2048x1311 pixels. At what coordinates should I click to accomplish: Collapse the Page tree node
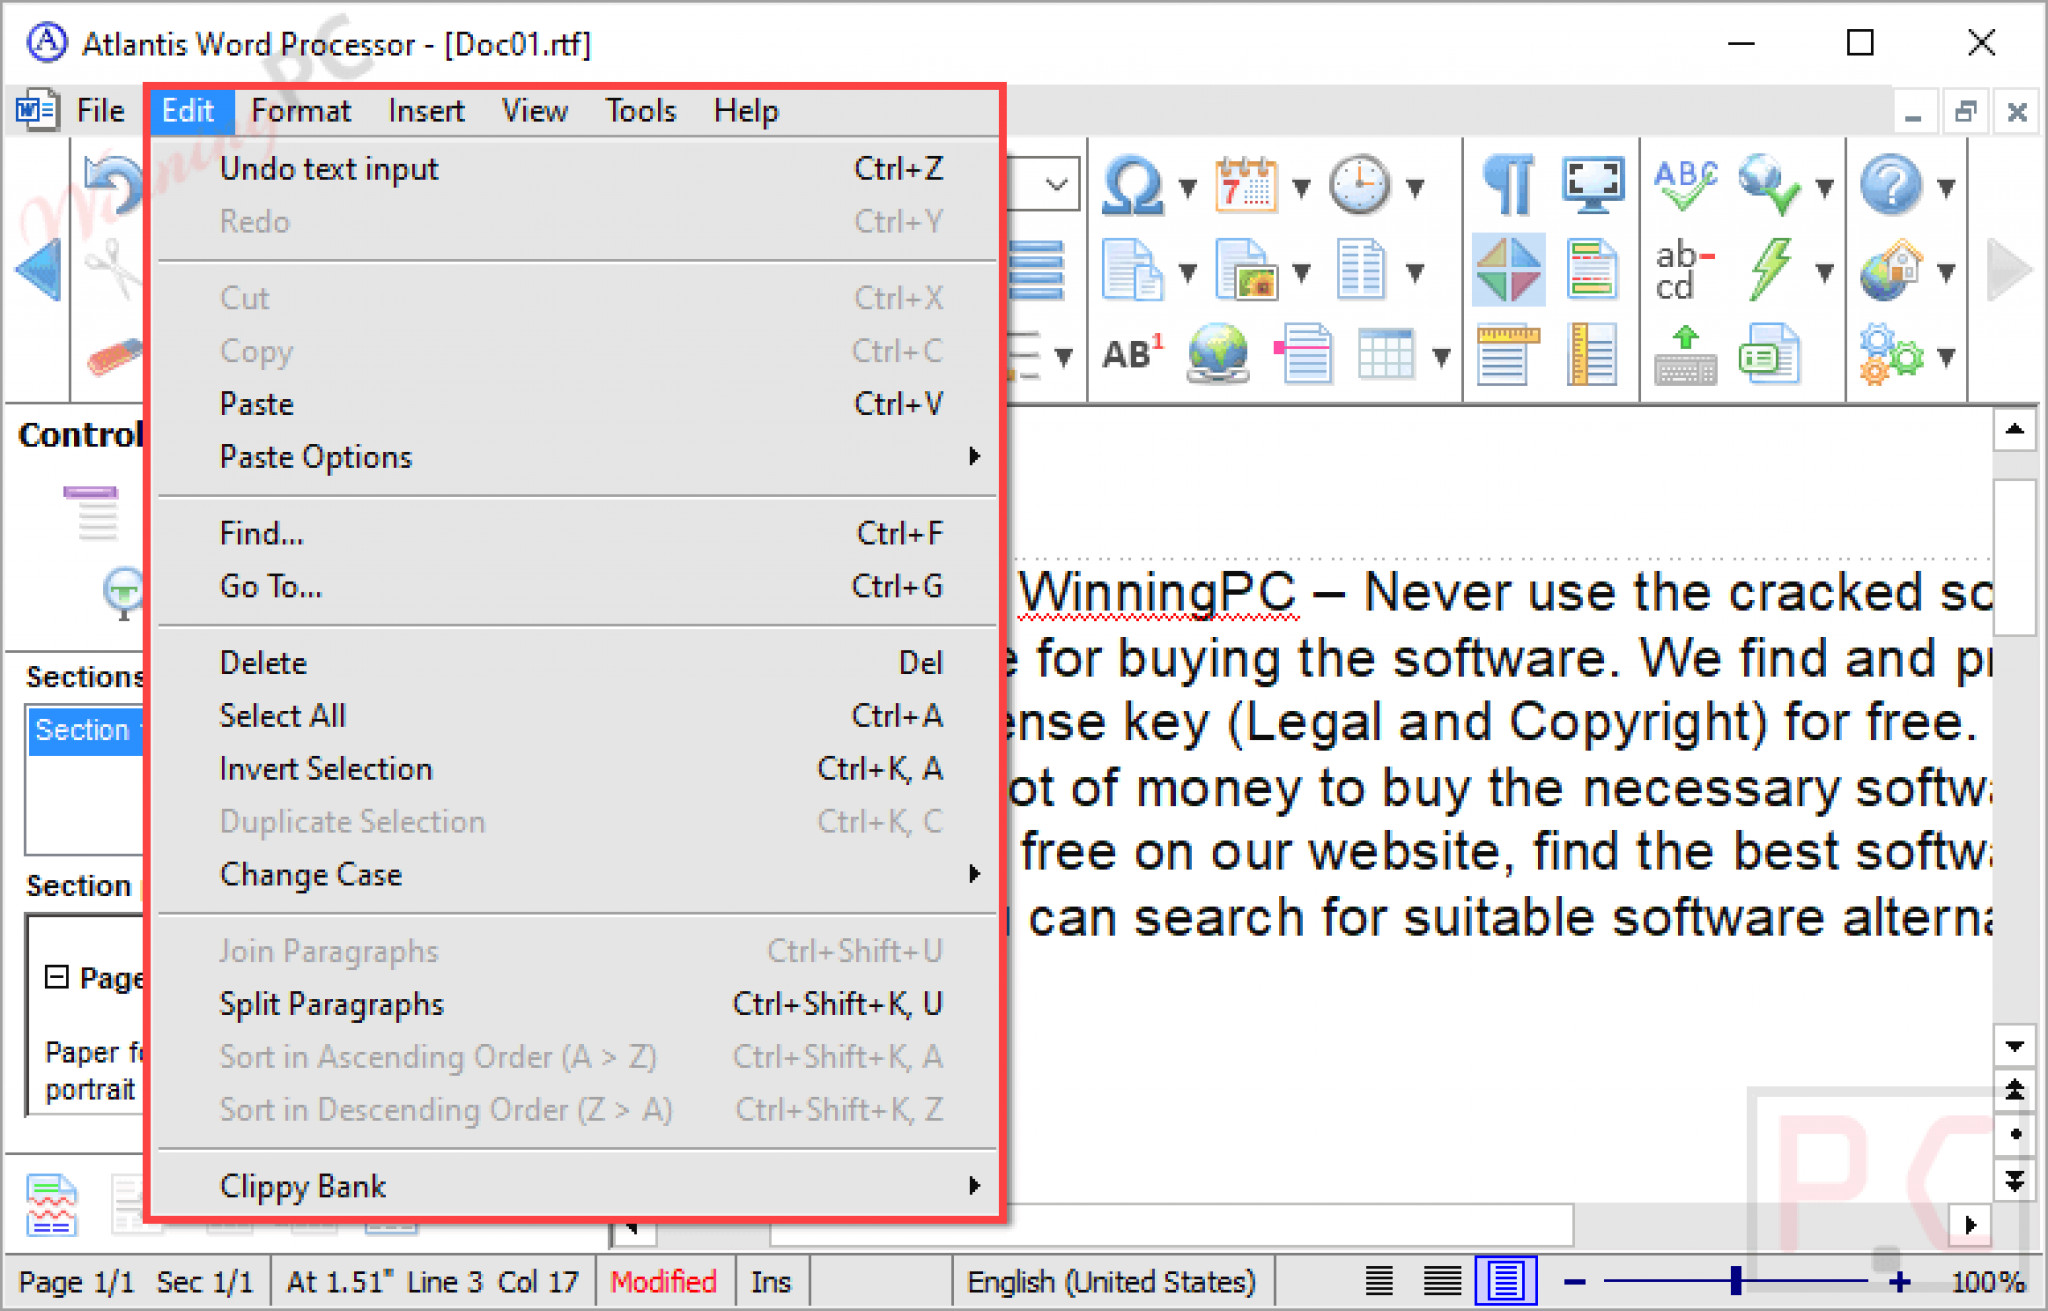(x=57, y=977)
